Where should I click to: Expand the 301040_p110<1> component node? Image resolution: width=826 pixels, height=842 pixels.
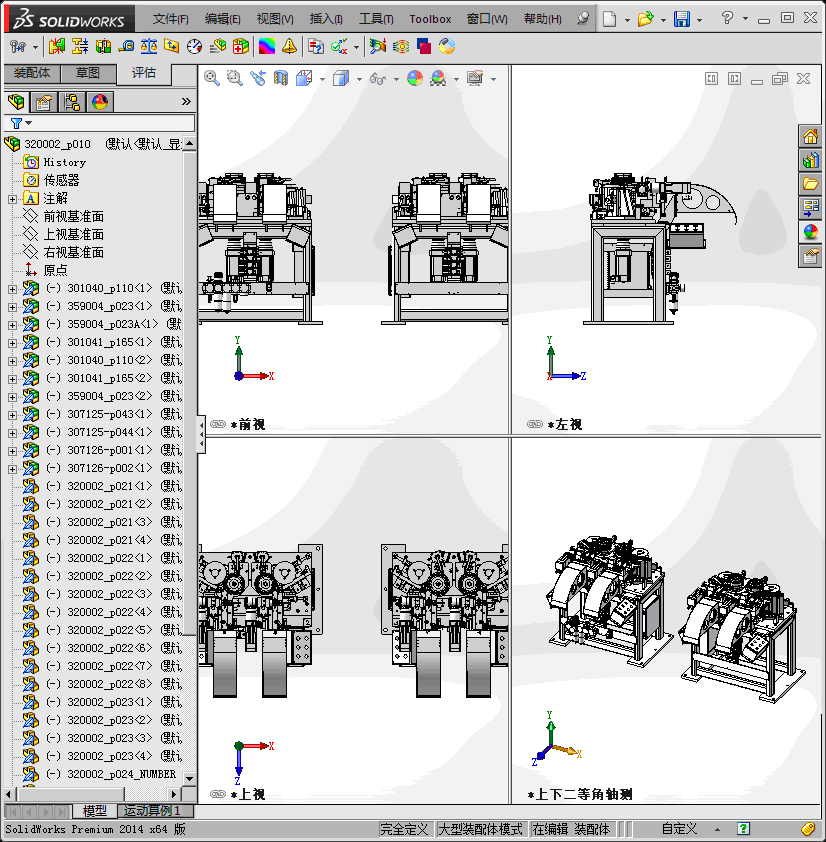(x=12, y=289)
